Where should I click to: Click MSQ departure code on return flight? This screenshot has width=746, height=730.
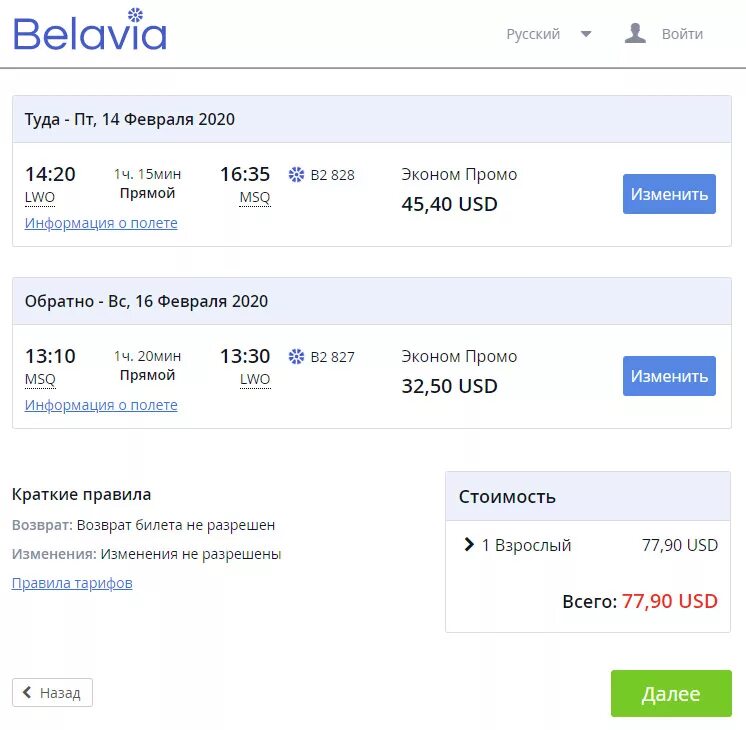(40, 380)
